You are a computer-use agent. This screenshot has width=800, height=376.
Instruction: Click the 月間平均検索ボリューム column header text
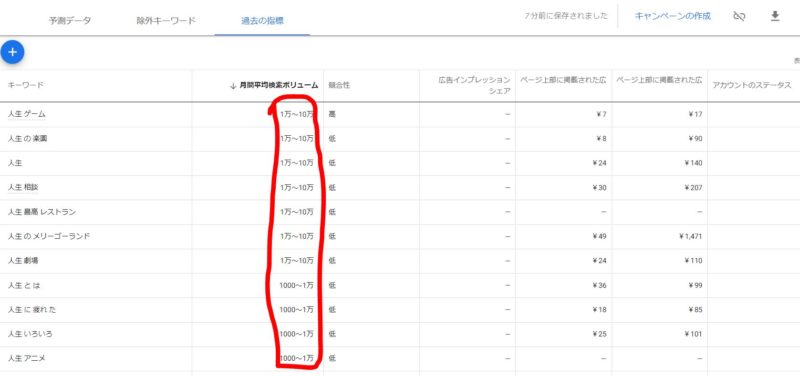279,85
